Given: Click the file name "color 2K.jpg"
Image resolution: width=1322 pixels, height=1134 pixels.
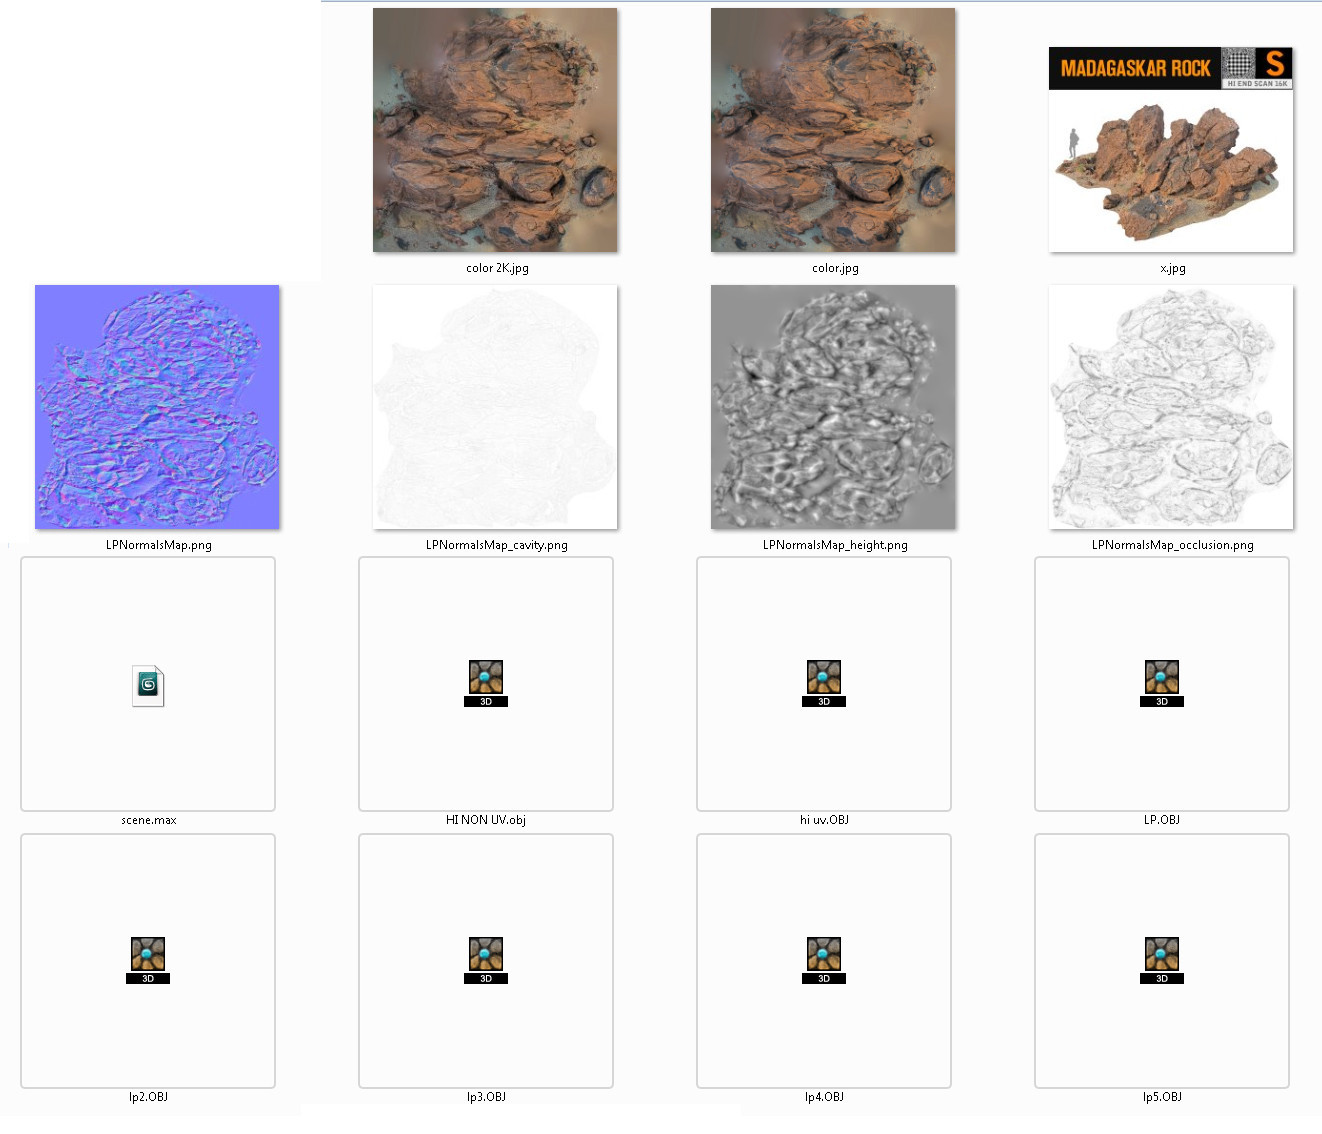Looking at the screenshot, I should (x=497, y=268).
